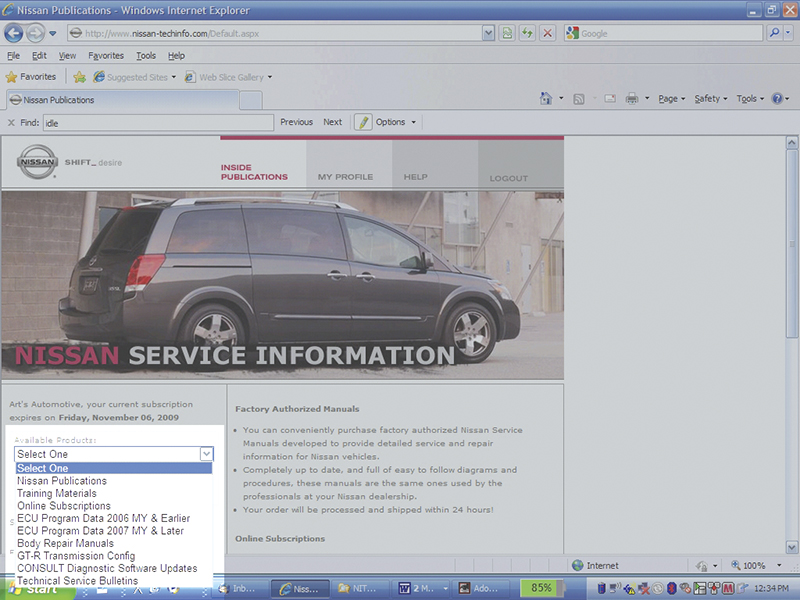Click the New Tab button
Image resolution: width=800 pixels, height=600 pixels.
[251, 101]
